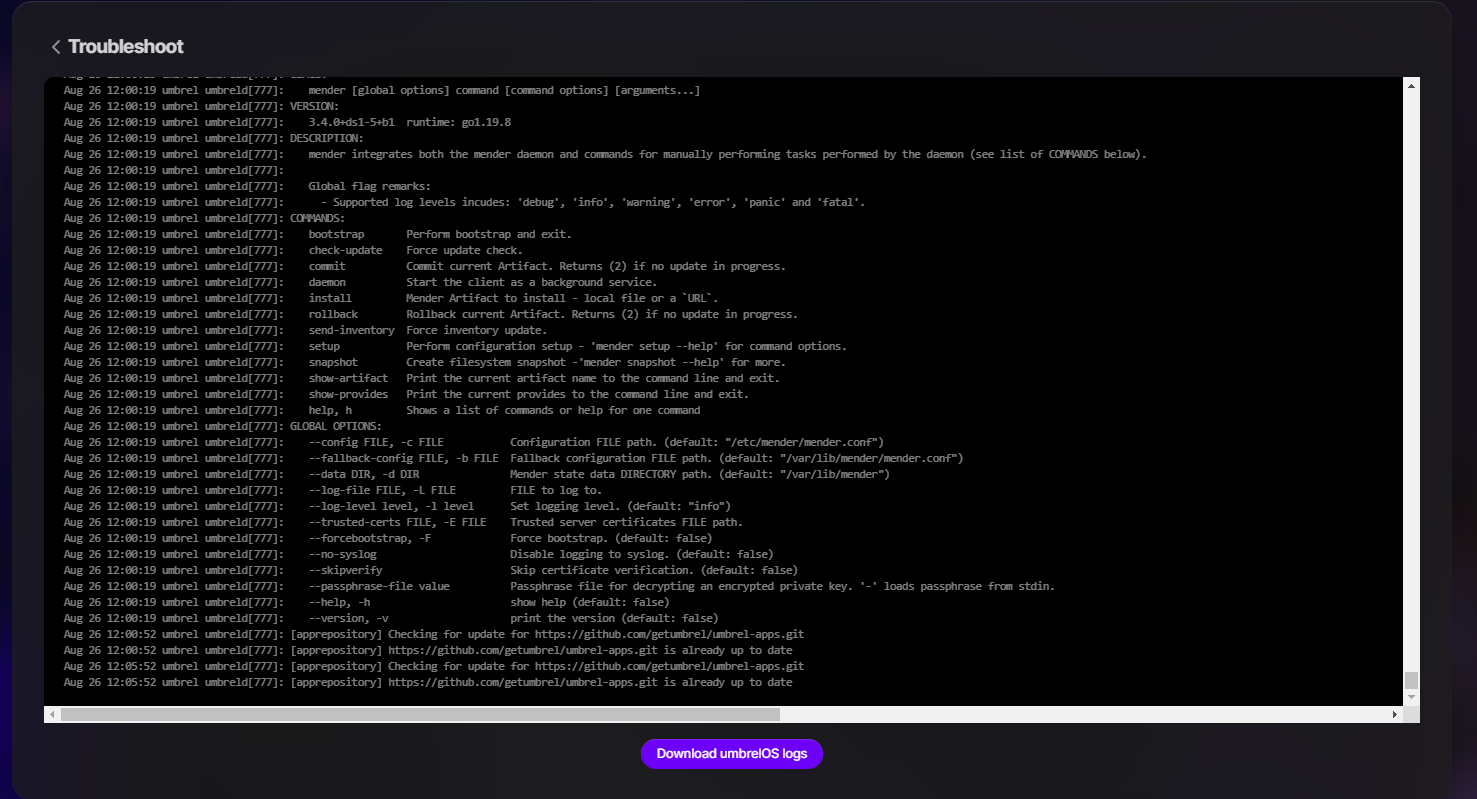The width and height of the screenshot is (1477, 799).
Task: Click the 'COMMANDS:' log line
Action: pyautogui.click(x=204, y=218)
